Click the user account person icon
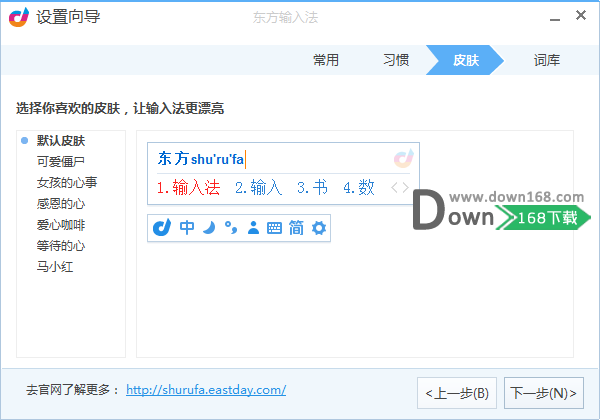600x420 pixels. tap(253, 228)
